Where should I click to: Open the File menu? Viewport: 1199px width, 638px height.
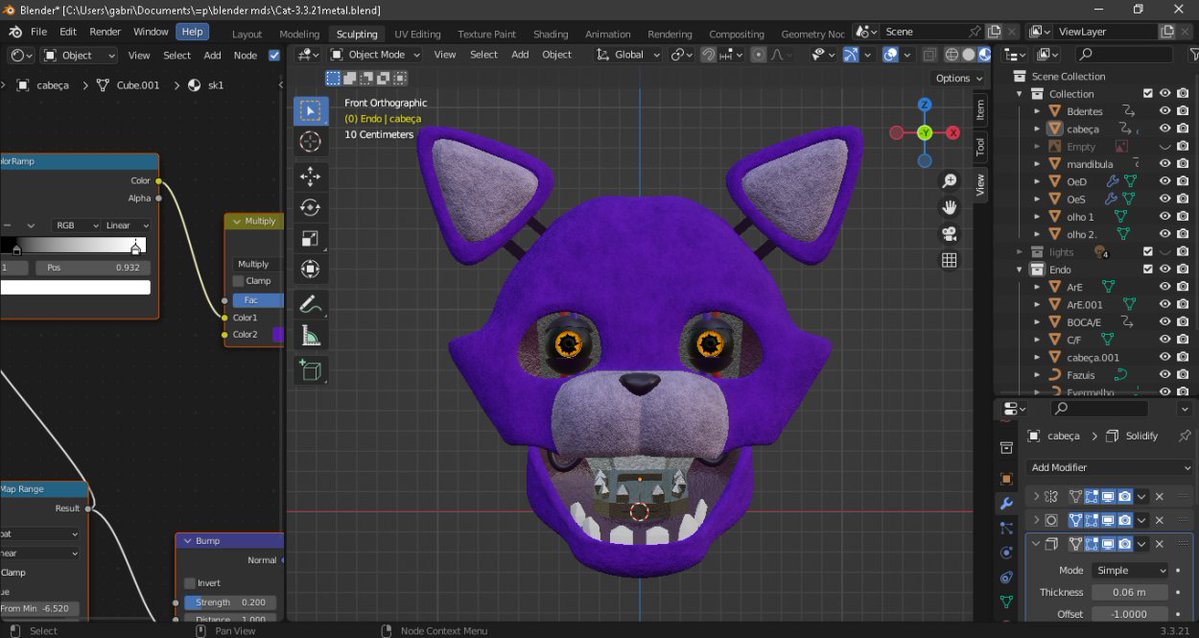[38, 32]
